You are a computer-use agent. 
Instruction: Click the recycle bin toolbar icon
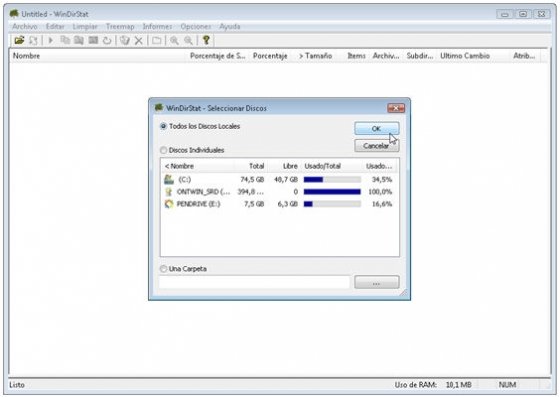pyautogui.click(x=125, y=40)
